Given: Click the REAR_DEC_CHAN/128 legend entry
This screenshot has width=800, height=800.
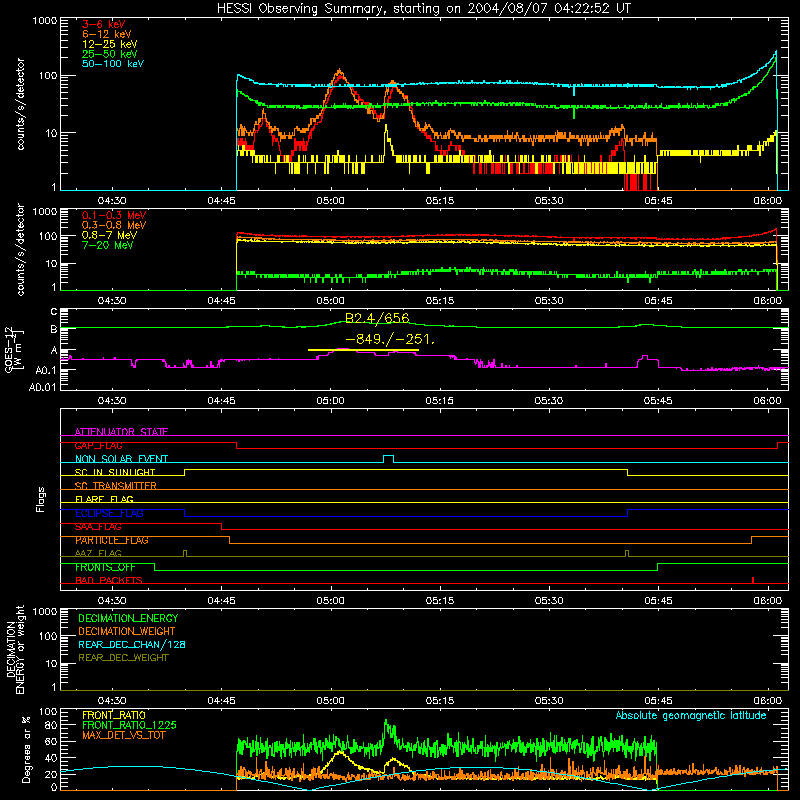Looking at the screenshot, I should click(132, 644).
